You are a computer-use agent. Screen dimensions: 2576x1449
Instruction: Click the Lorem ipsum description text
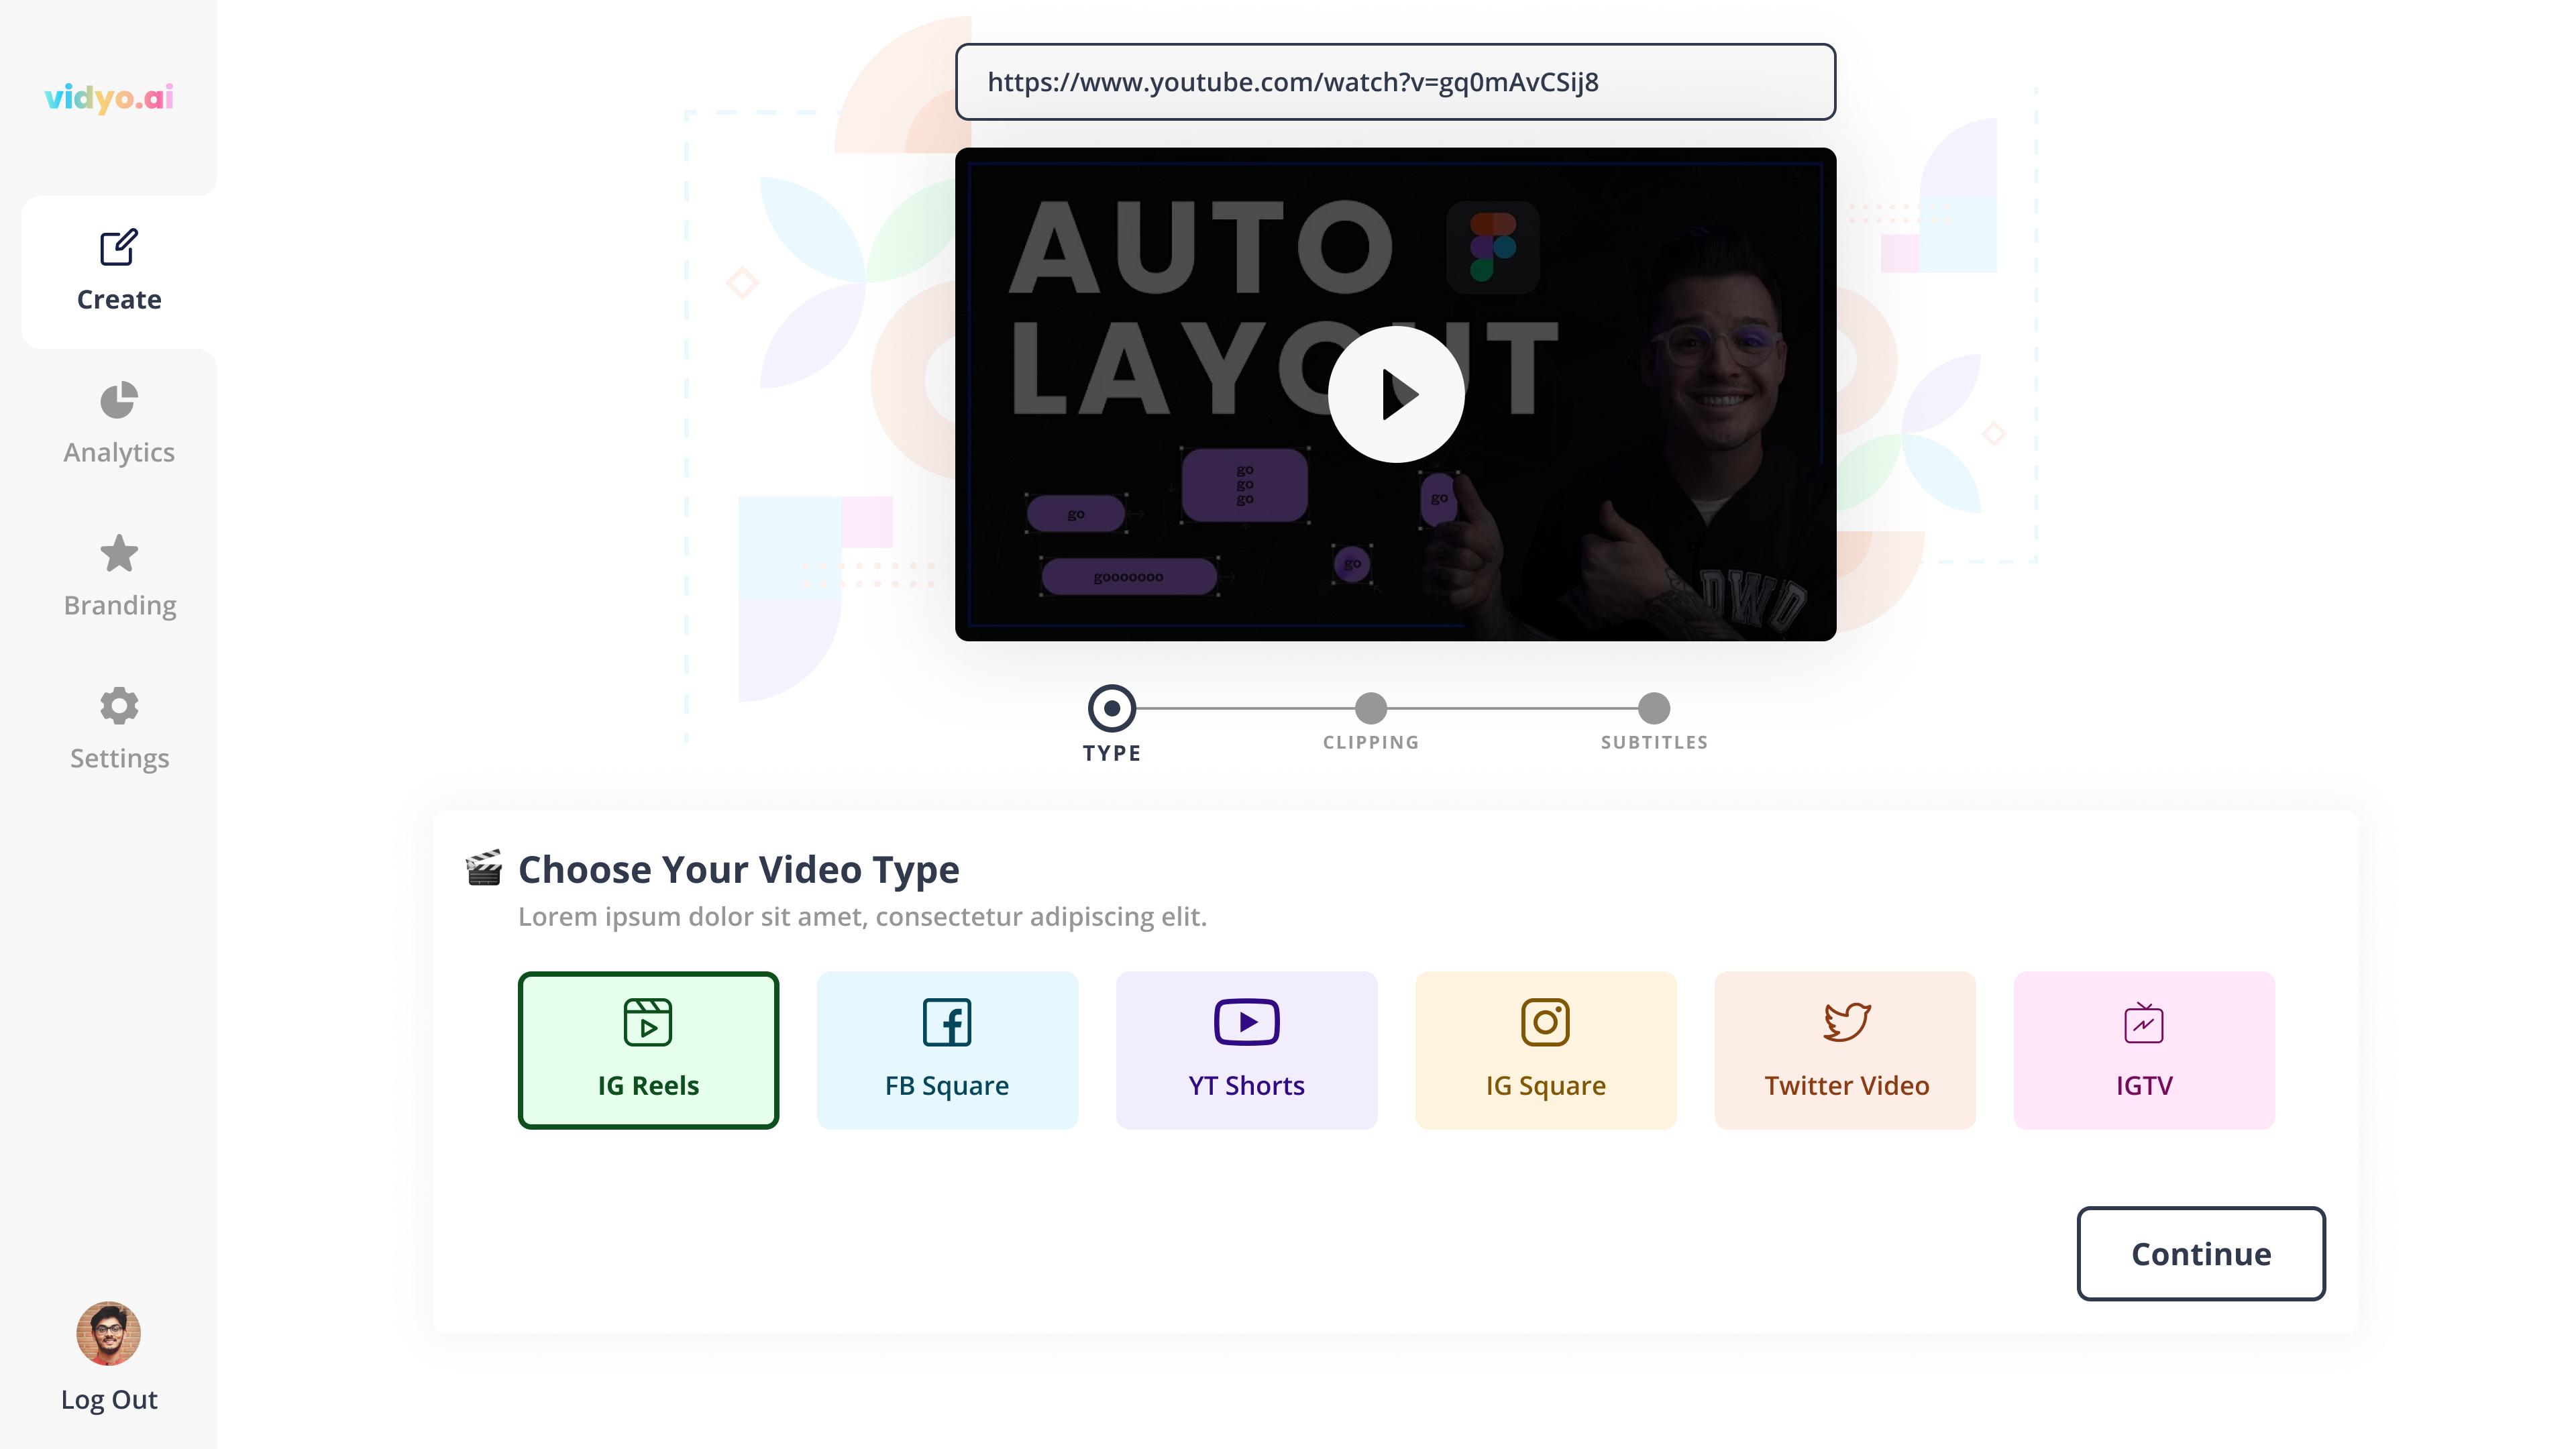pos(862,917)
